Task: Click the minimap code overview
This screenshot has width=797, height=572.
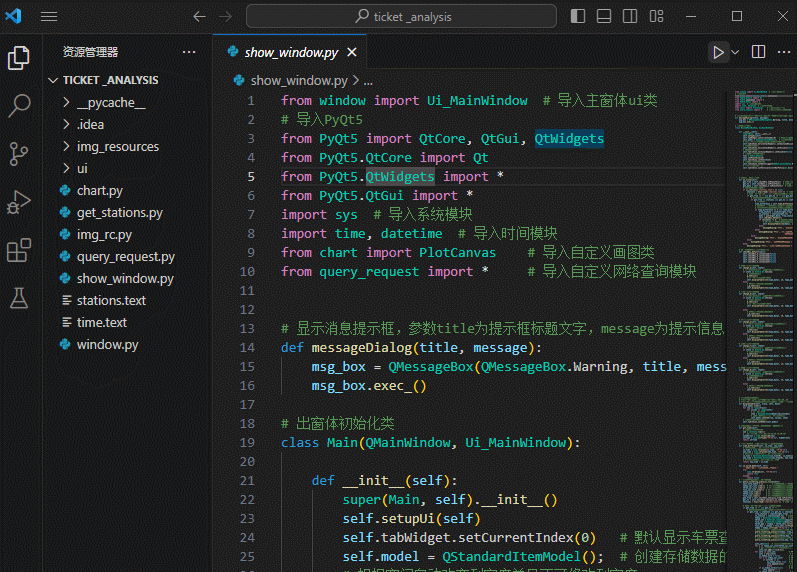Action: pos(764,330)
